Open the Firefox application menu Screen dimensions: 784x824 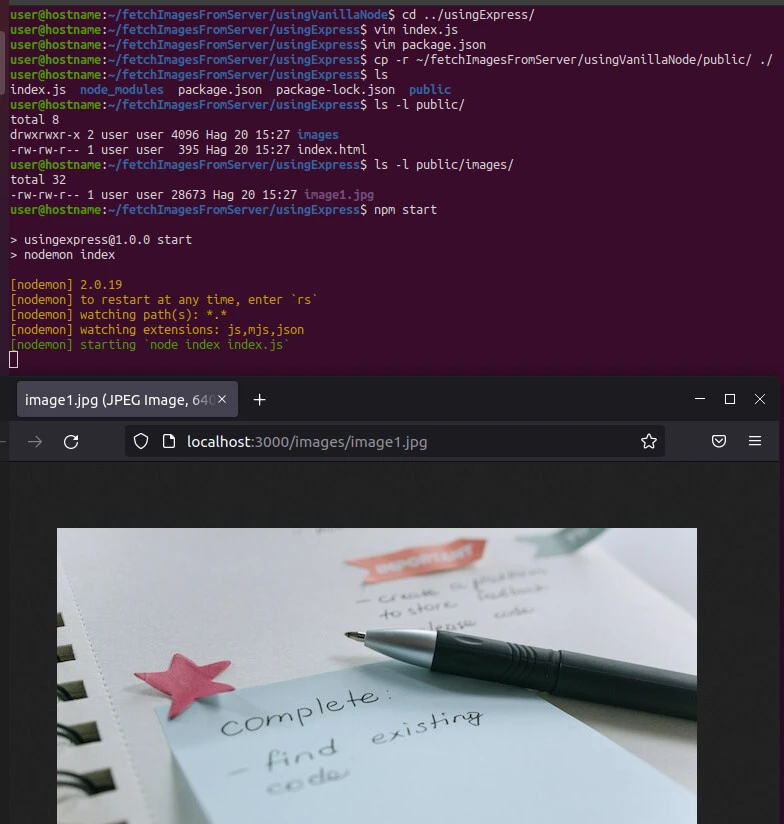[x=755, y=442]
